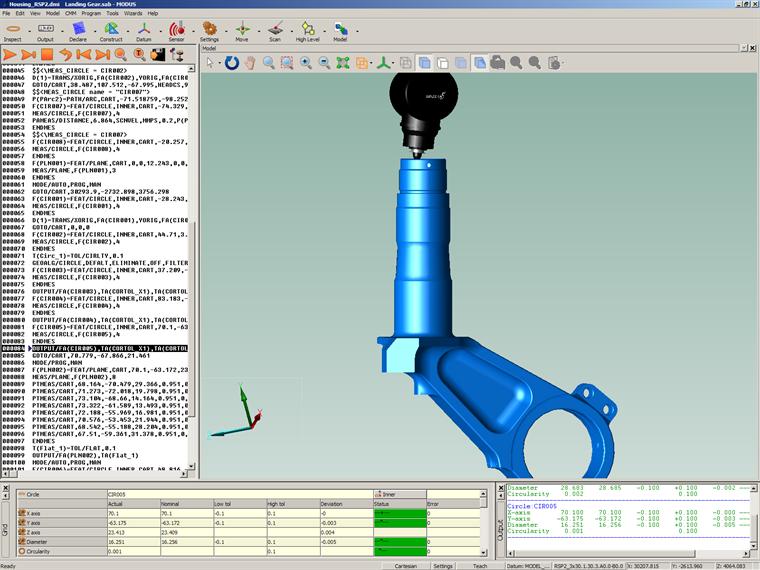760x570 pixels.
Task: Click the save-to-disk program icon
Action: [x=158, y=55]
